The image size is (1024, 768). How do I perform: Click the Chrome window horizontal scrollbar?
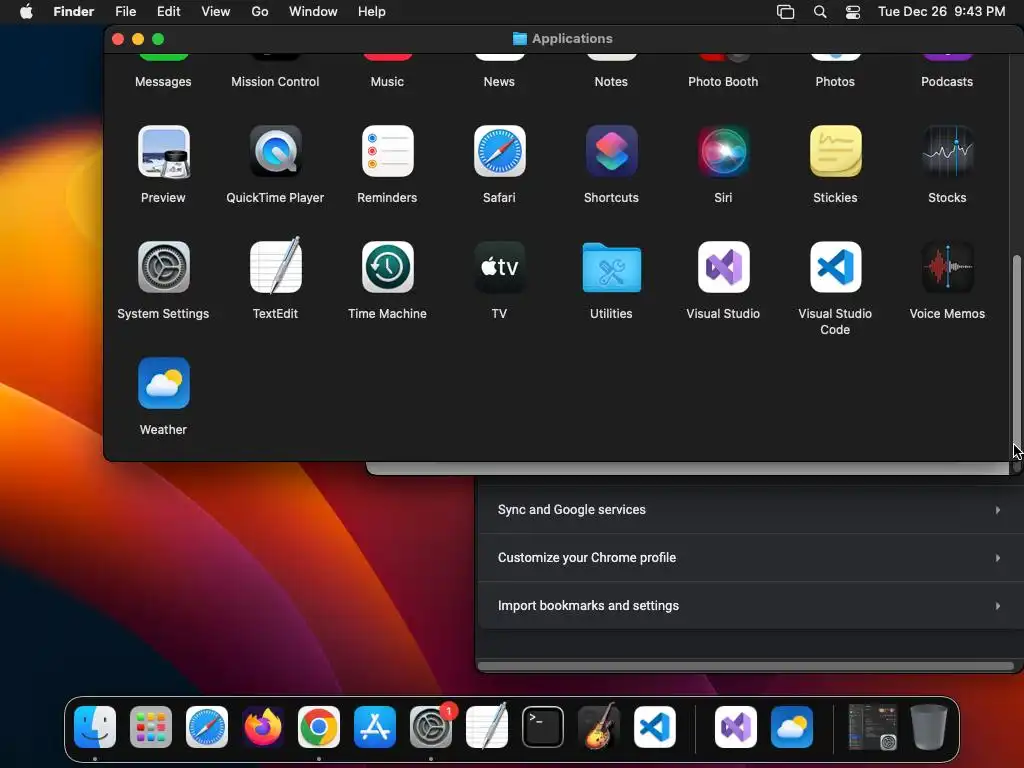pyautogui.click(x=746, y=666)
